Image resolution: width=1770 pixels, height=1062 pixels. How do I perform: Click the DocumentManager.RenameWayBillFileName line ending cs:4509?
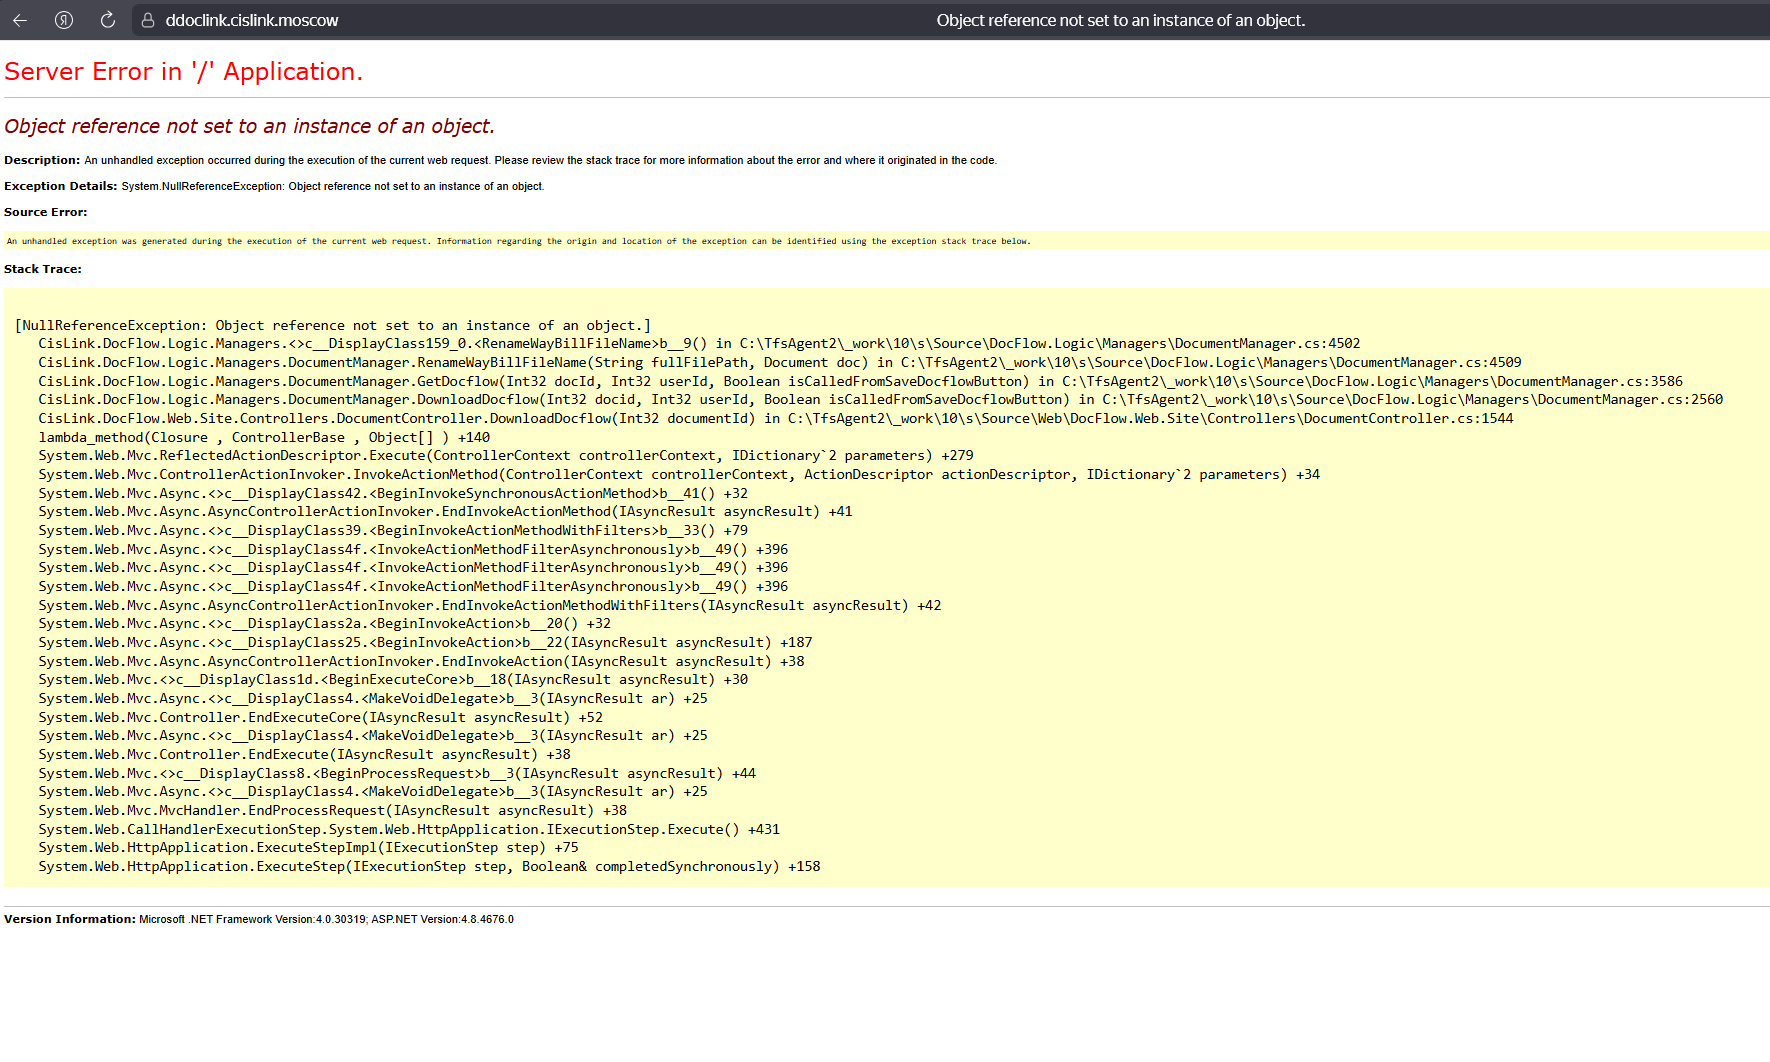[780, 362]
